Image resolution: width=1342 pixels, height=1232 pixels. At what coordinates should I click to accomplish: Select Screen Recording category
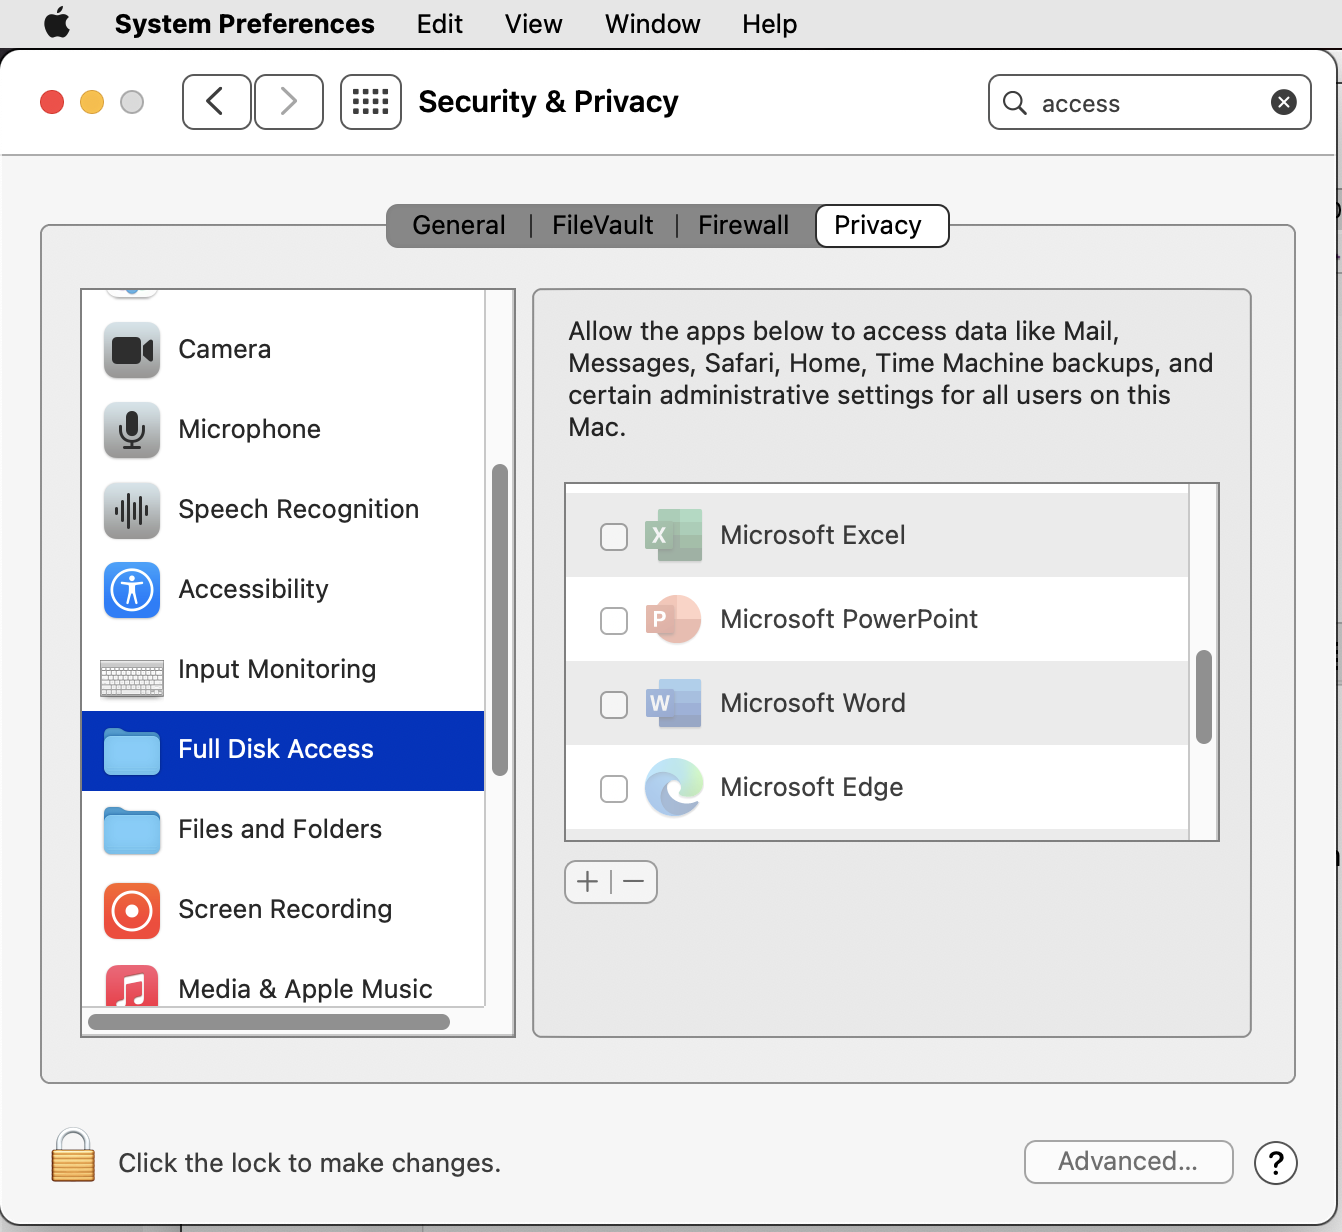[283, 910]
